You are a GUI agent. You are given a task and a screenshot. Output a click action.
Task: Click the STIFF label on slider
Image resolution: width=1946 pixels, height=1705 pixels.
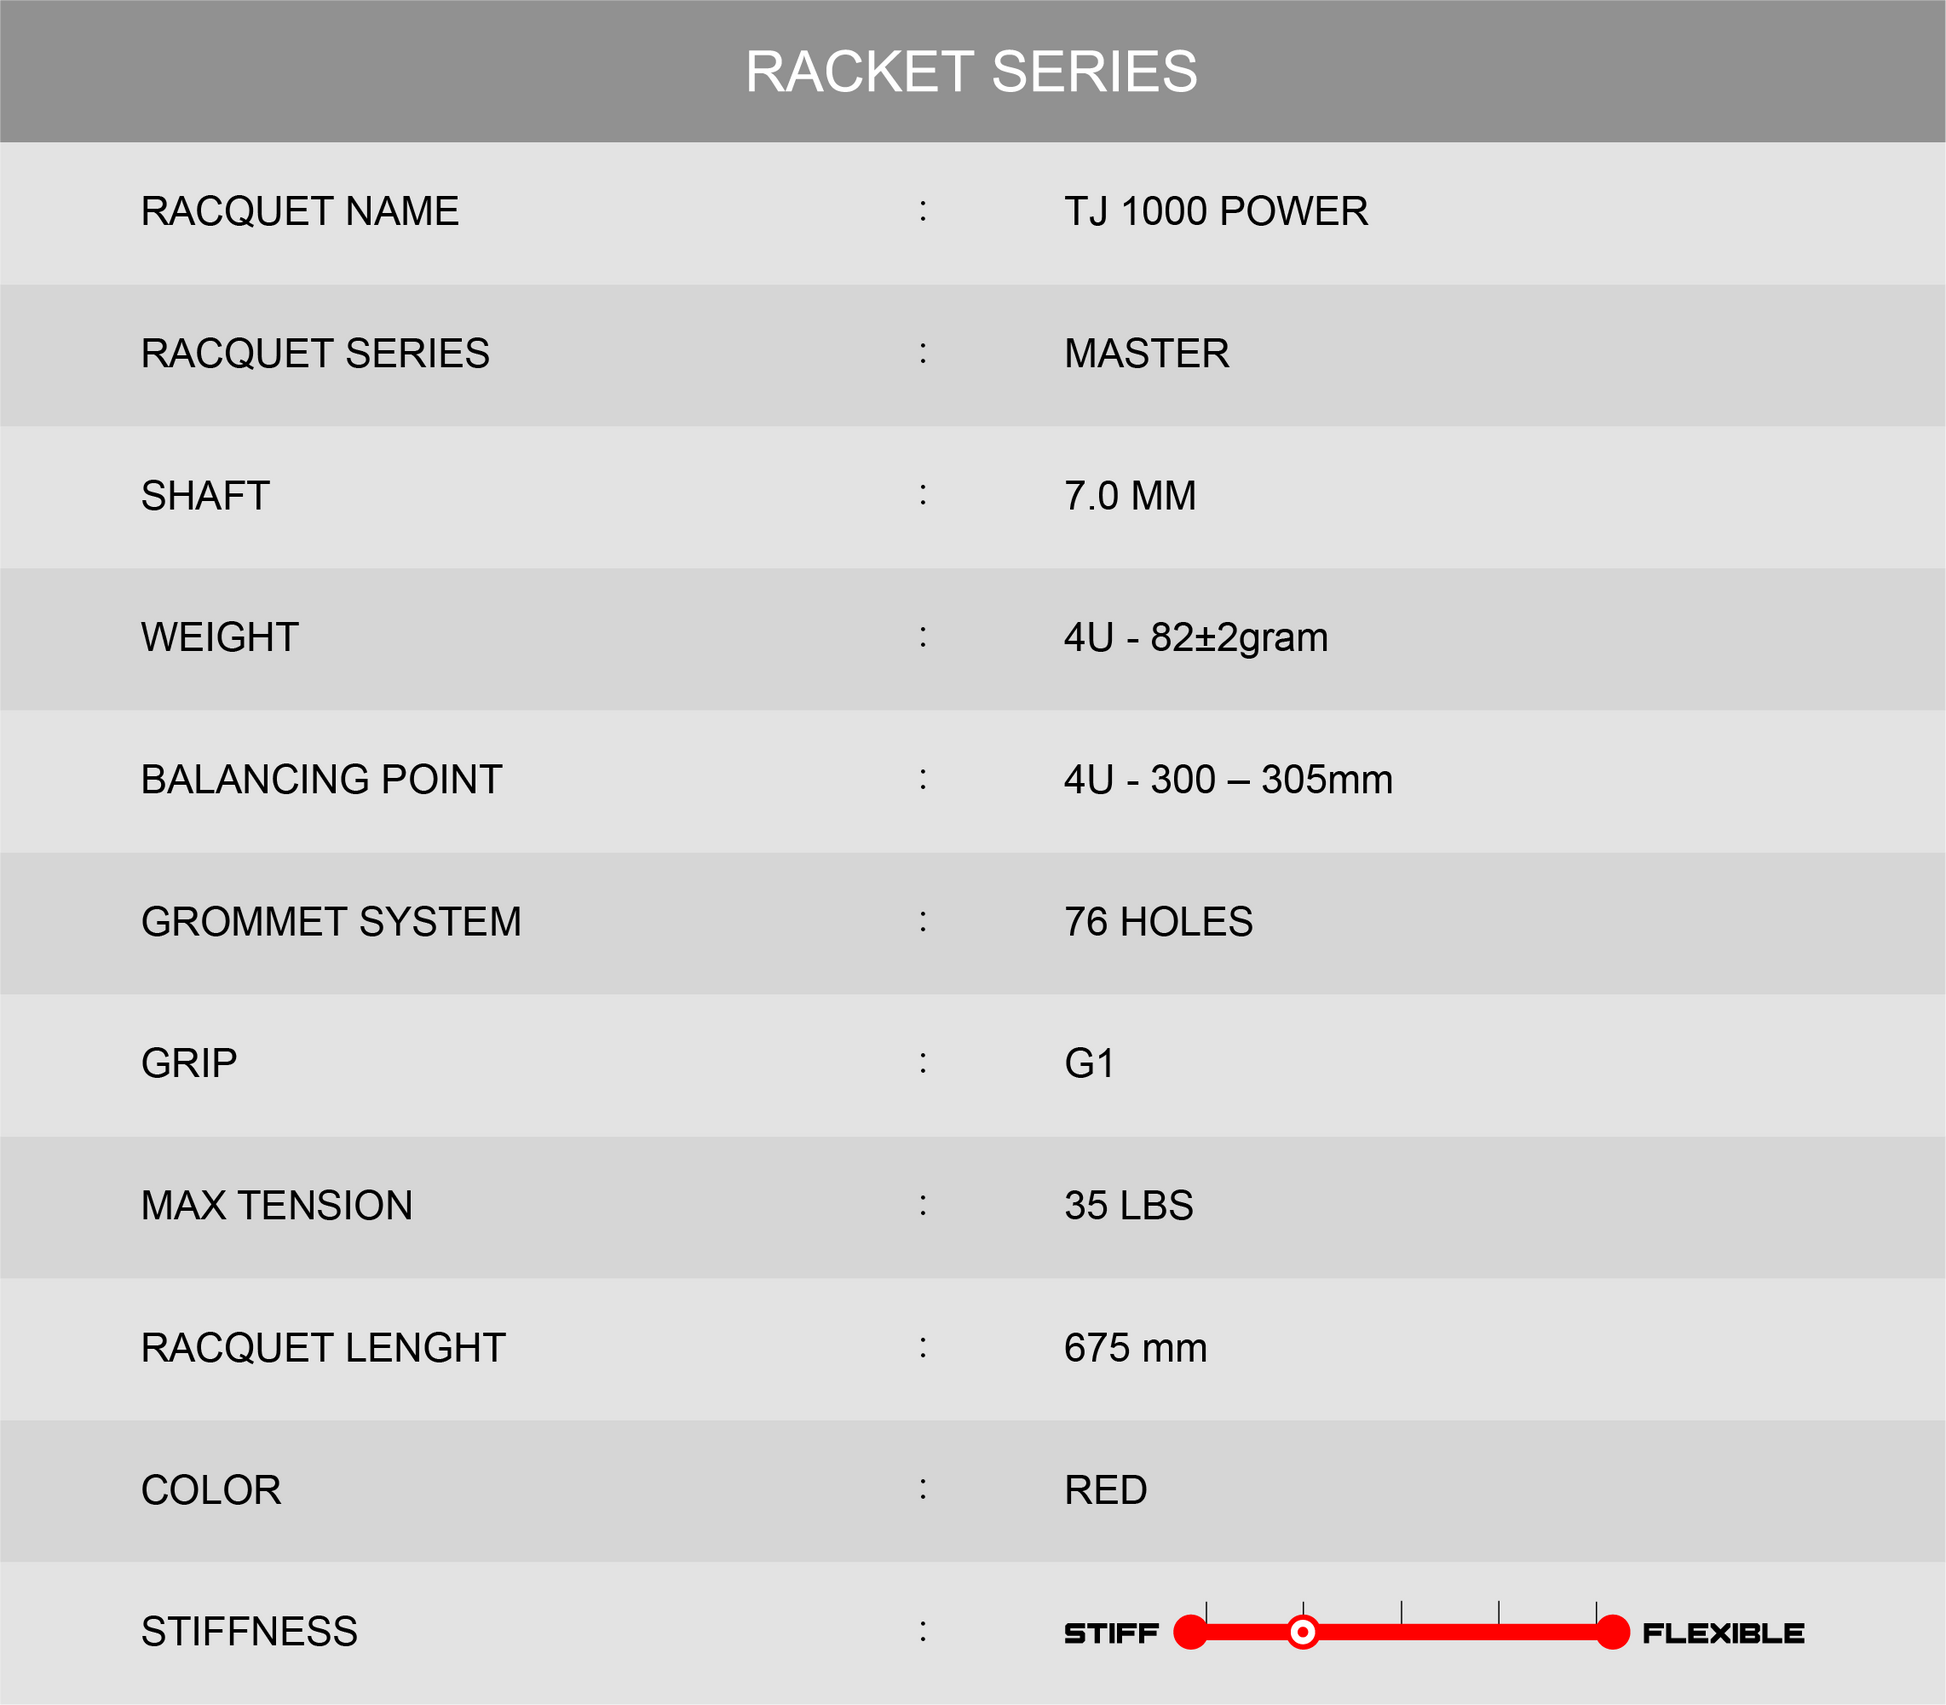1111,1634
